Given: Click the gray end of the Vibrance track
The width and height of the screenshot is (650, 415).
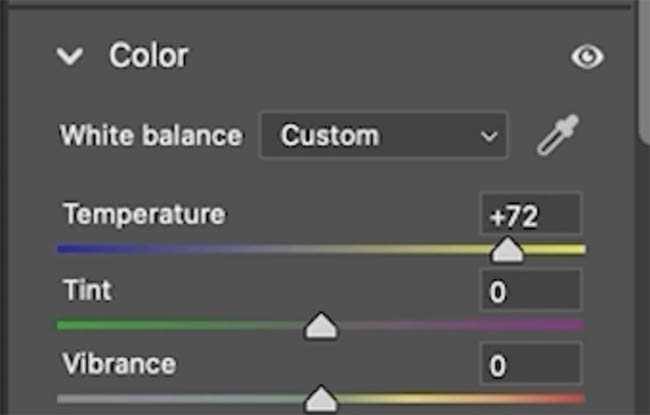Looking at the screenshot, I should click(66, 398).
